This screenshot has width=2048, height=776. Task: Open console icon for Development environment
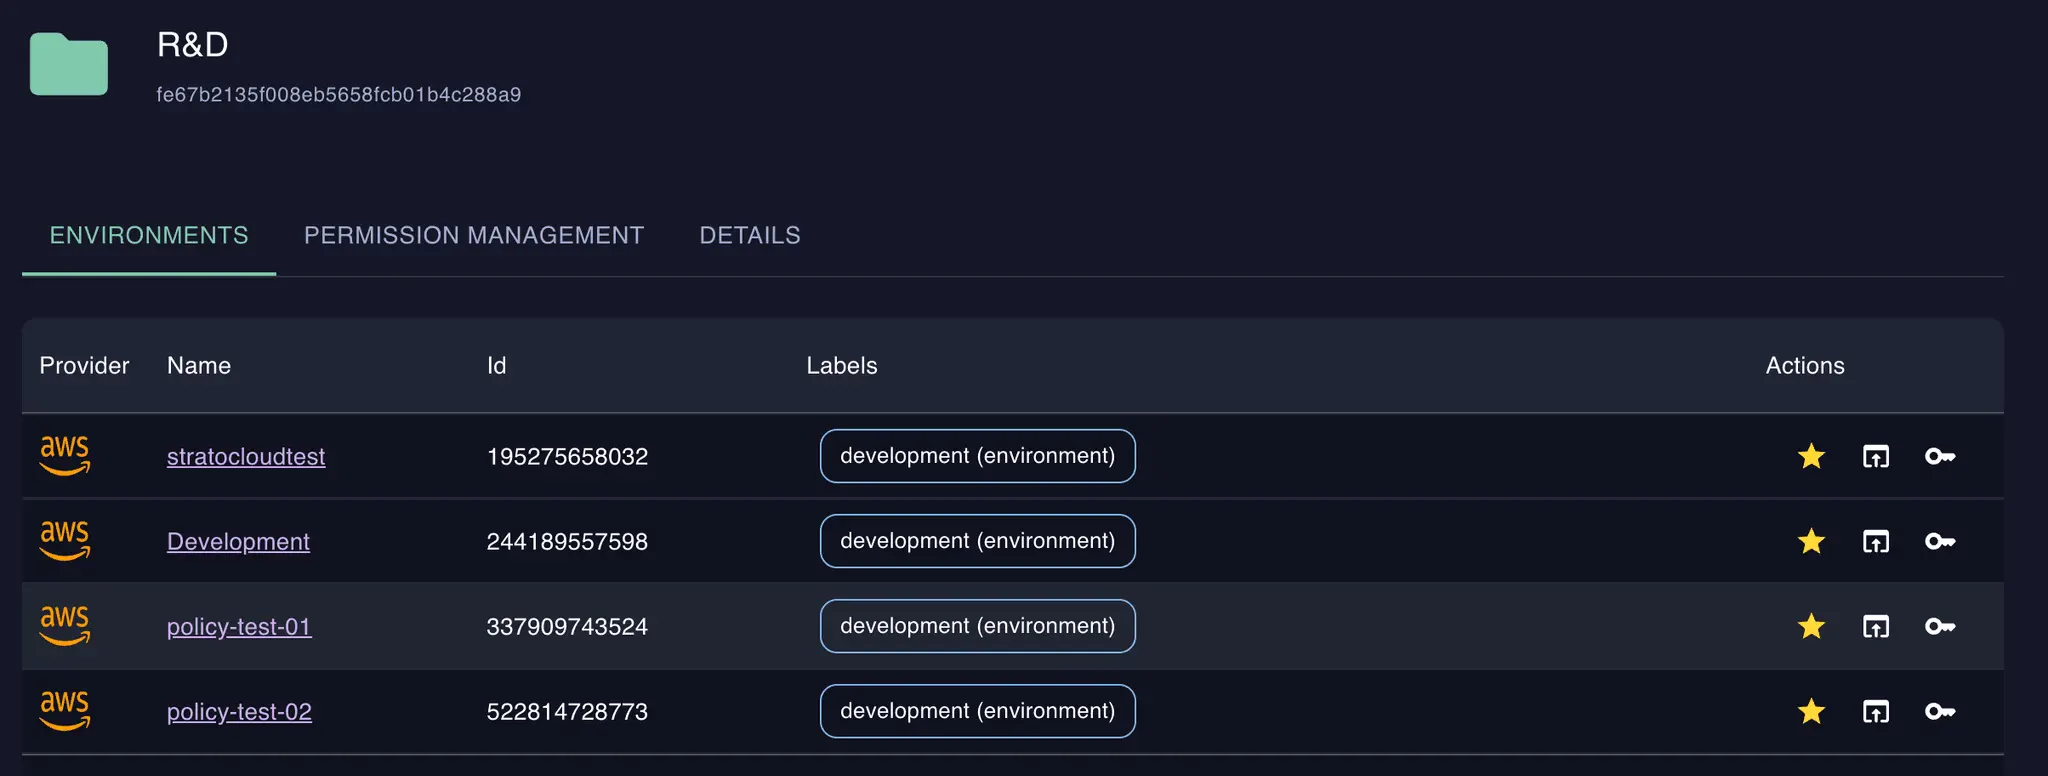coord(1876,541)
